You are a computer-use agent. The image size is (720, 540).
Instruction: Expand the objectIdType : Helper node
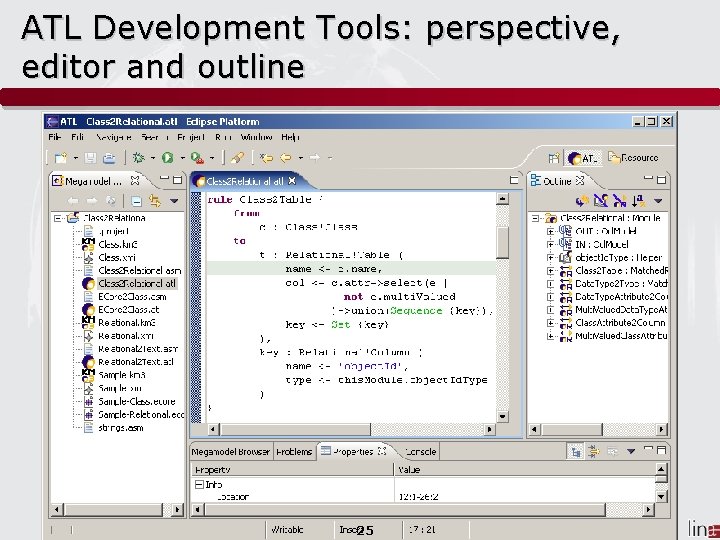(551, 258)
